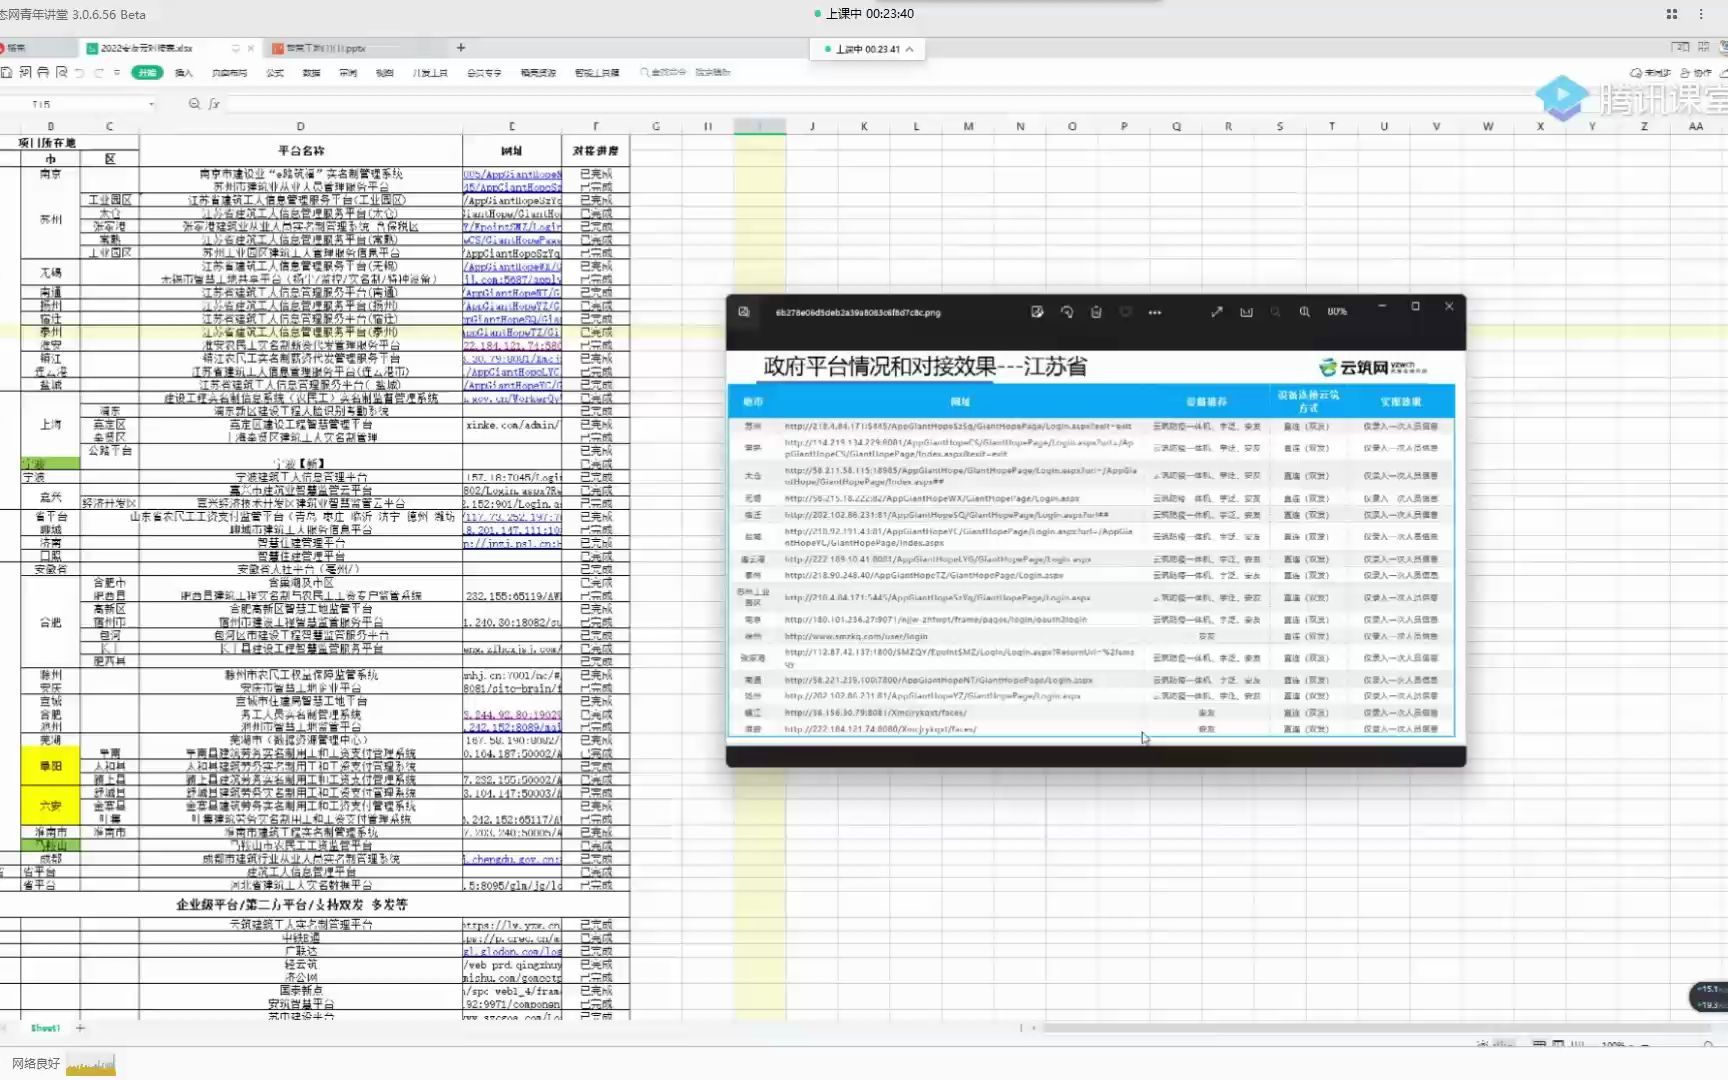1728x1080 pixels.
Task: Click the undo arrow in WPS toolbar
Action: [79, 72]
